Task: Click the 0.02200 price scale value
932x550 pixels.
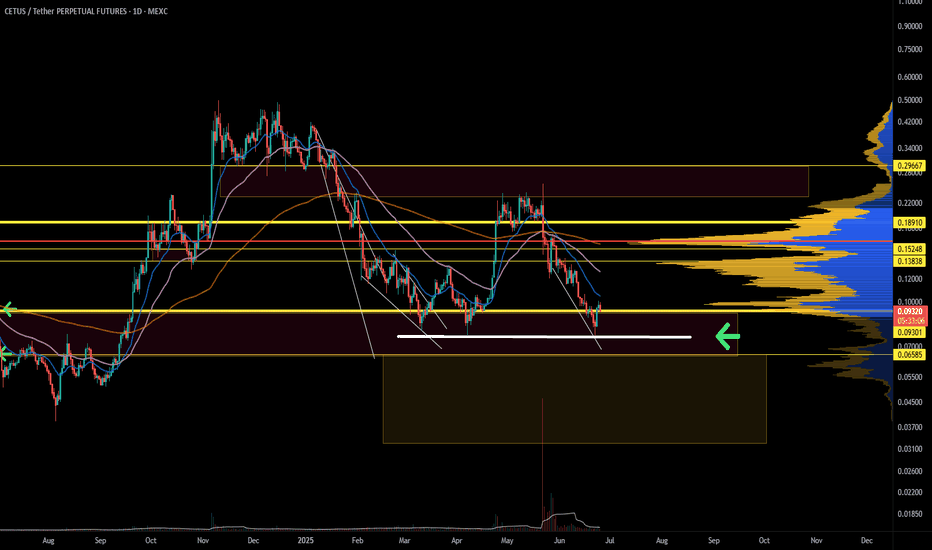Action: point(910,492)
